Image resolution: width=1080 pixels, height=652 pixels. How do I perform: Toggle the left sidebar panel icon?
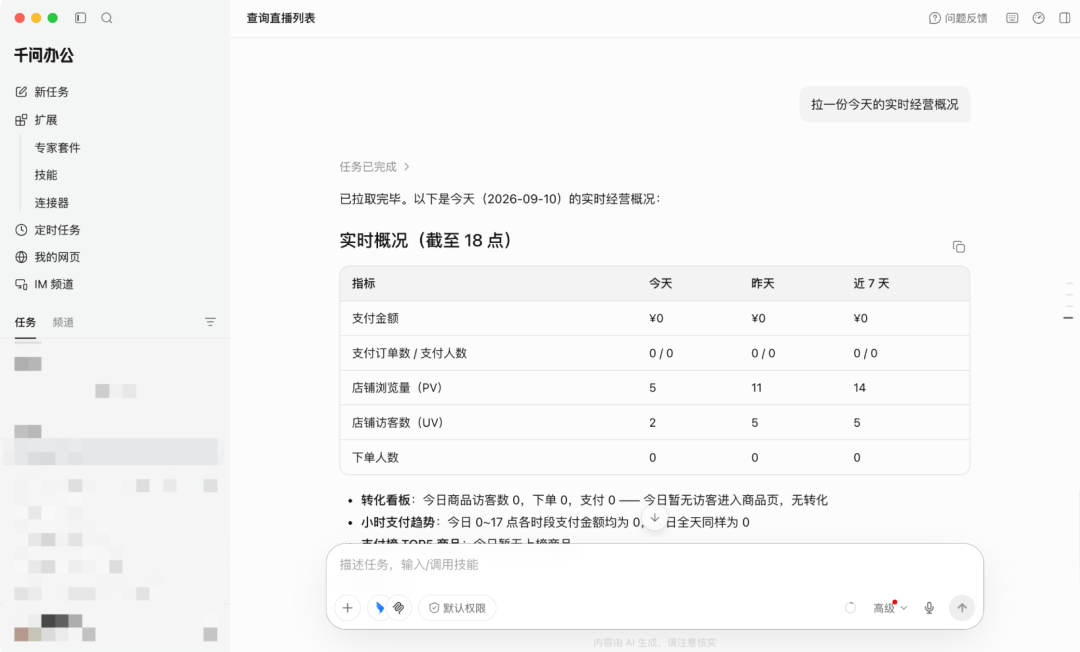81,18
